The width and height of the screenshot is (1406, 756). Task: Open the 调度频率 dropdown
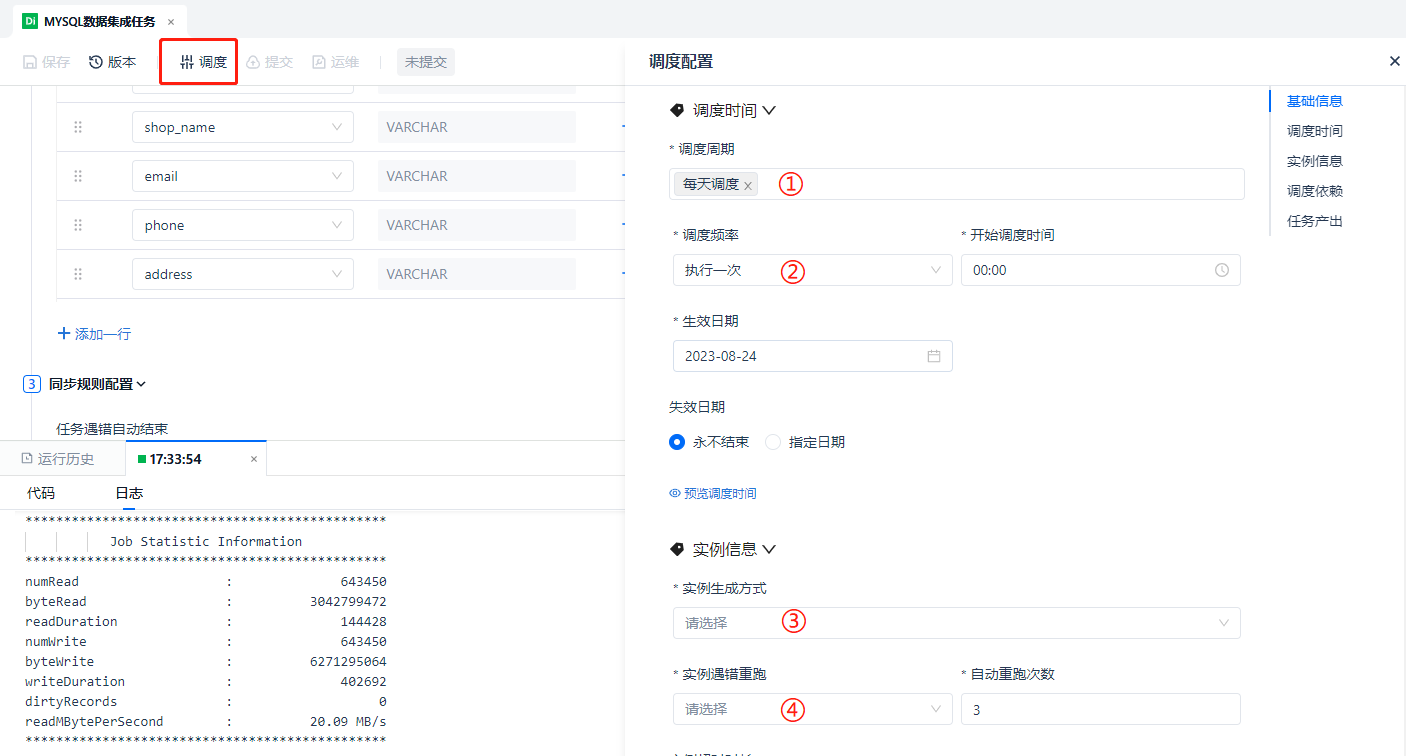coord(811,270)
